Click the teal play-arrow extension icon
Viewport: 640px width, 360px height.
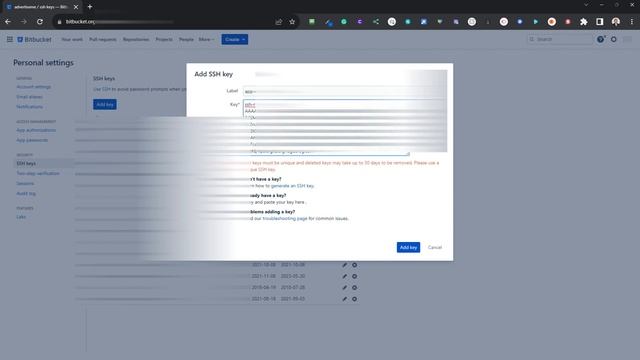coord(536,22)
